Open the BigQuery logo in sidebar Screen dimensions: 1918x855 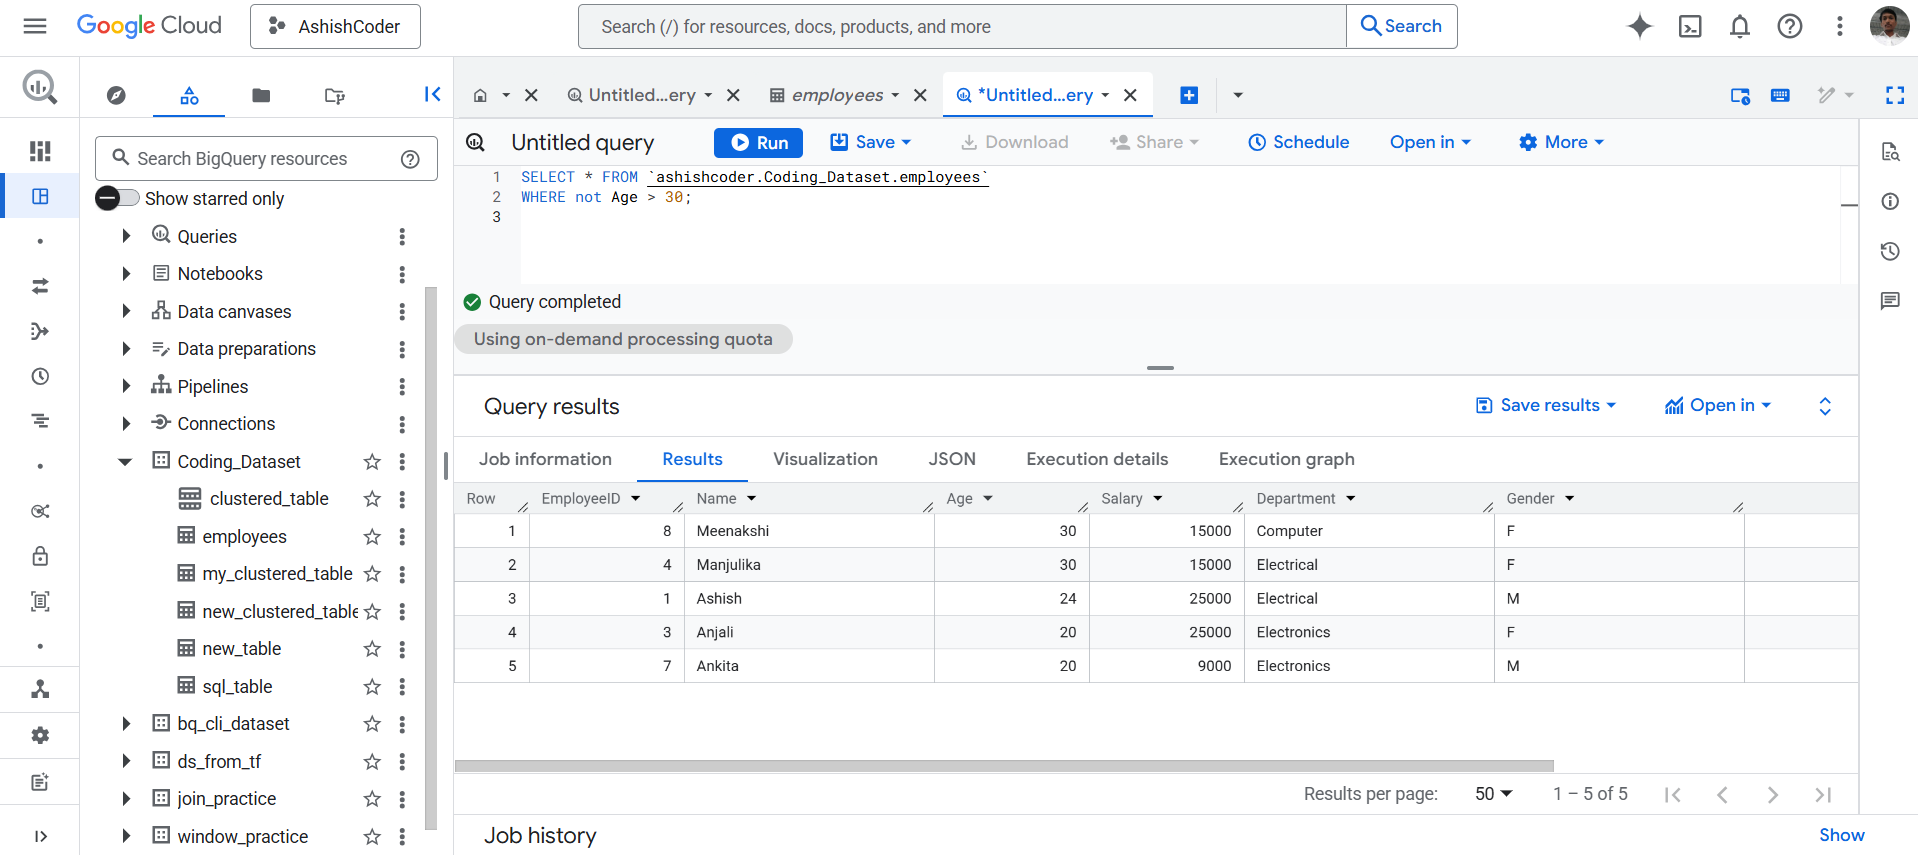point(40,88)
